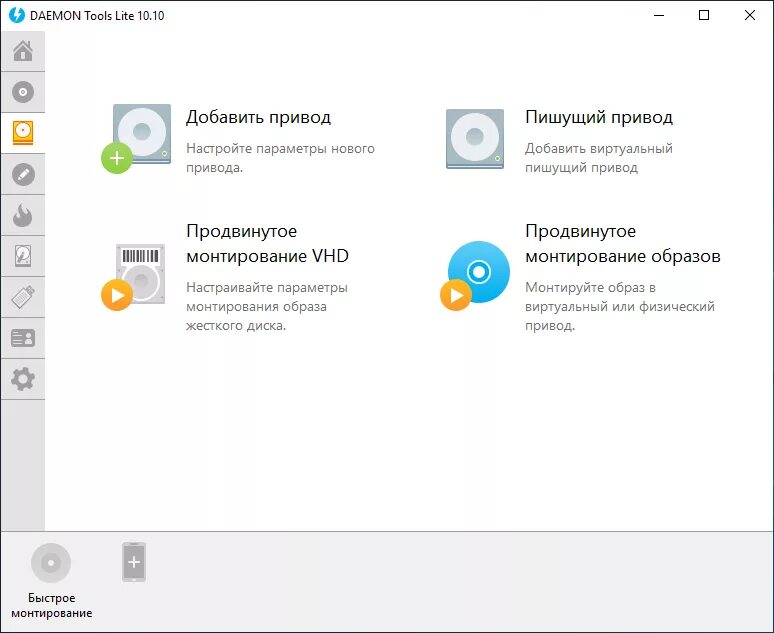The height and width of the screenshot is (633, 774).
Task: Open the USB stick sidebar icon
Action: [23, 297]
